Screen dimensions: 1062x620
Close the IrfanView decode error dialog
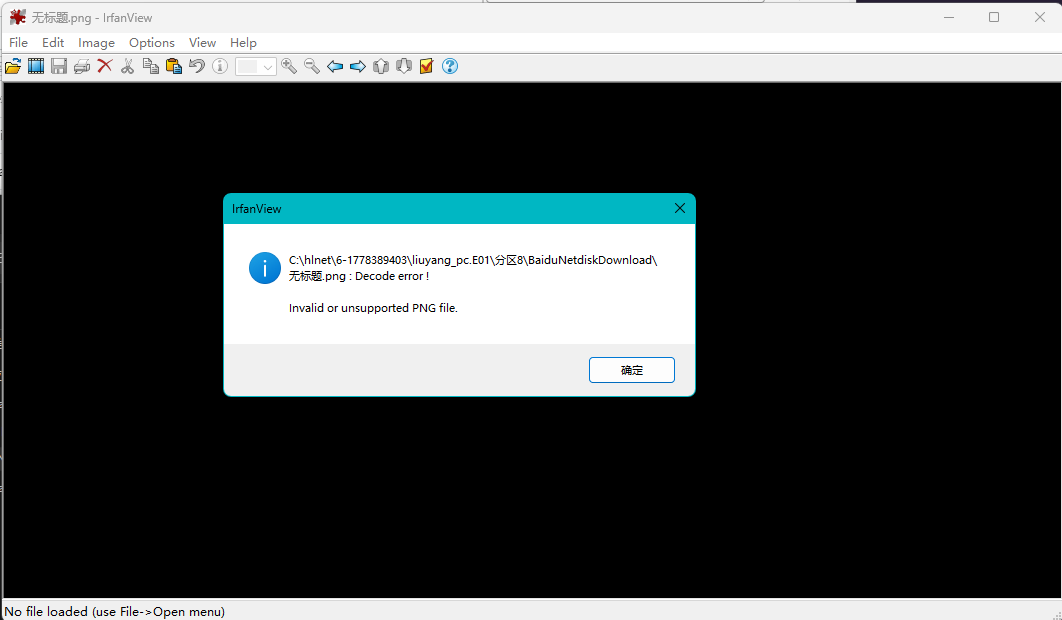(x=680, y=209)
